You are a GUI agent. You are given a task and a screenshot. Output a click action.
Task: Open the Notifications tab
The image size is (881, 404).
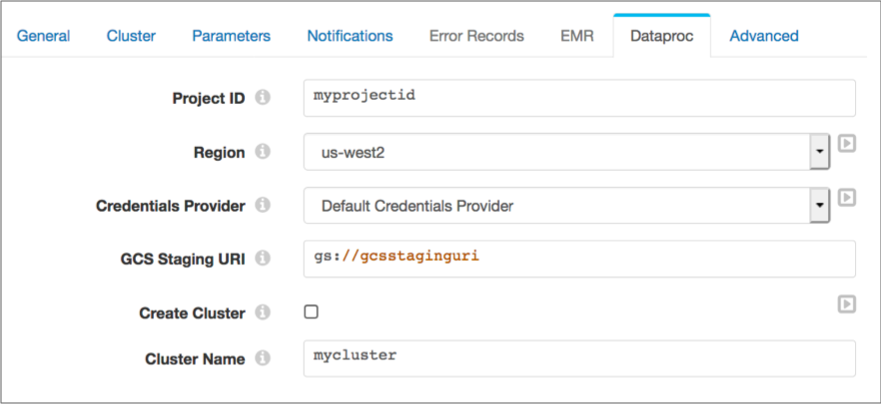pos(349,36)
